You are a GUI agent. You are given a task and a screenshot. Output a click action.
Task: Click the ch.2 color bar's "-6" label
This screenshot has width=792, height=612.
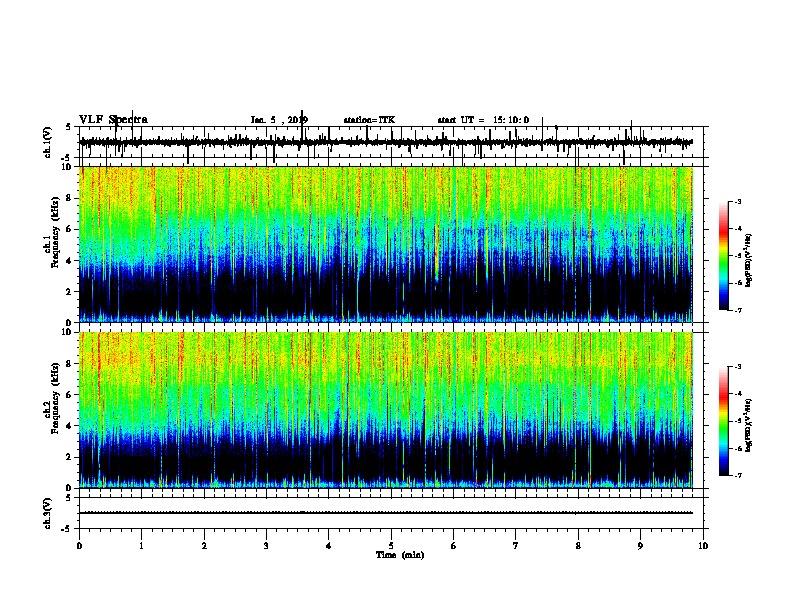737,448
